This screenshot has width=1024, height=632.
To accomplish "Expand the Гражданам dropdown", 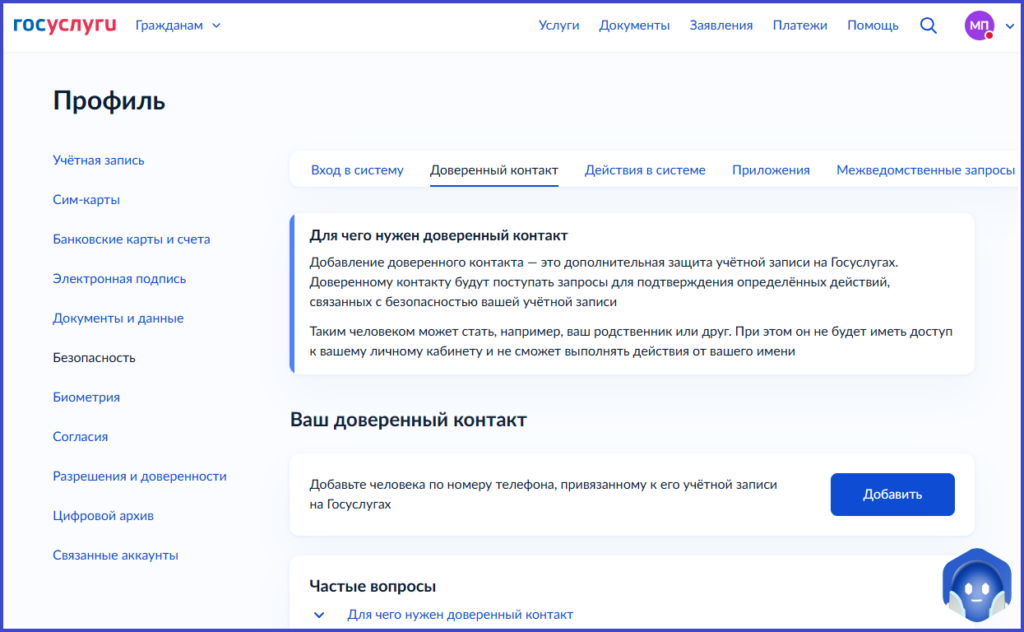I will coord(178,25).
